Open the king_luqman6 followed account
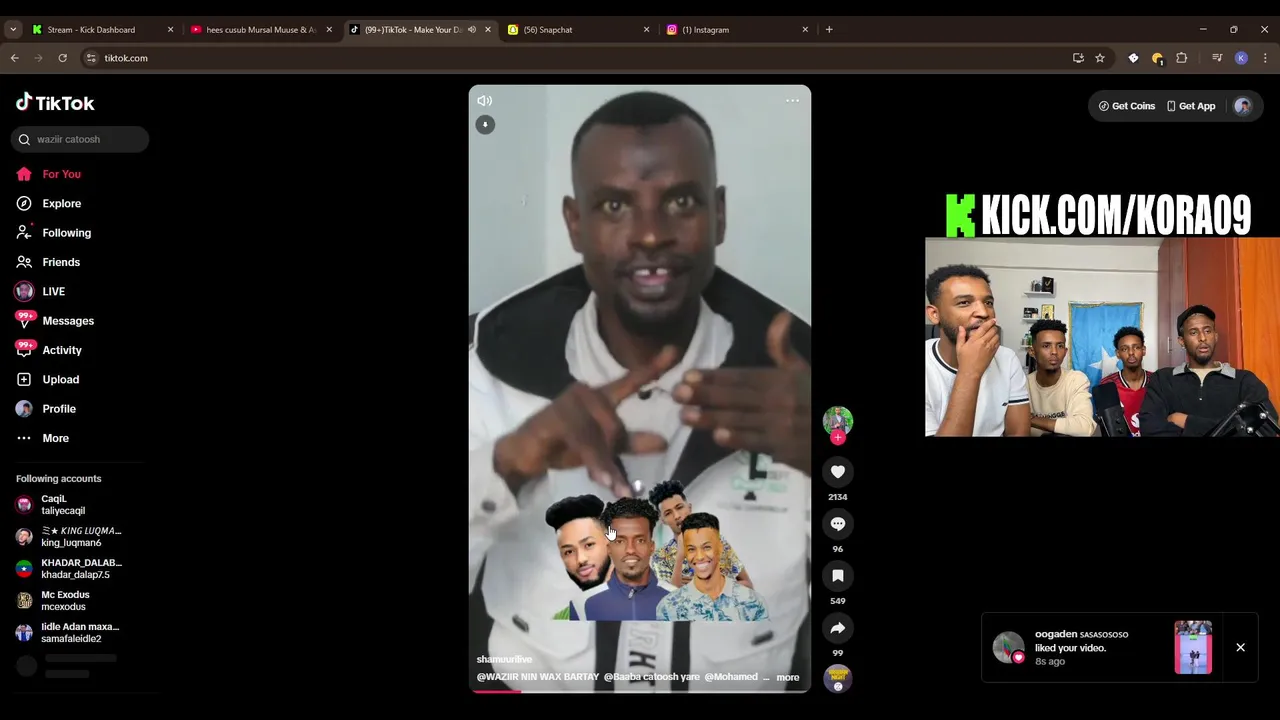The image size is (1280, 720). pyautogui.click(x=70, y=537)
